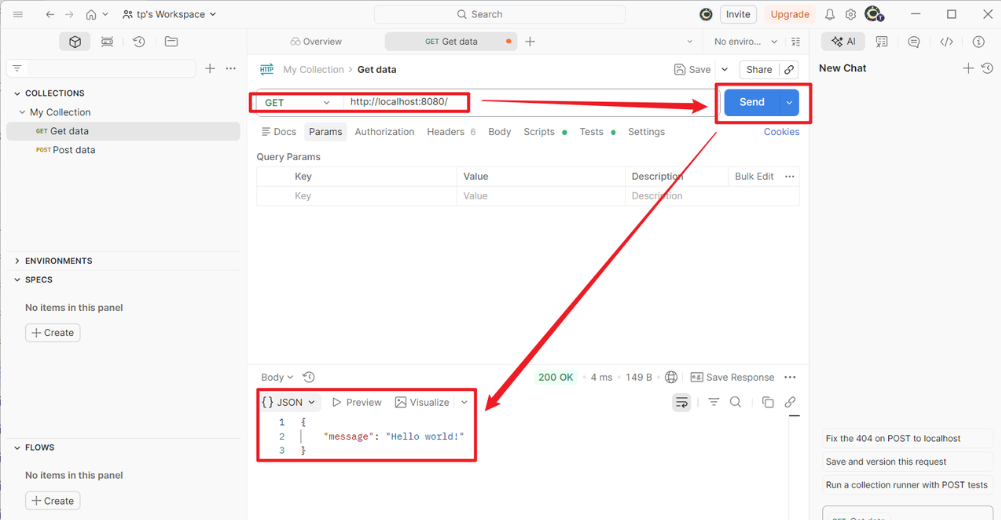Open the response Body dropdown
The width and height of the screenshot is (1001, 520).
coord(277,377)
